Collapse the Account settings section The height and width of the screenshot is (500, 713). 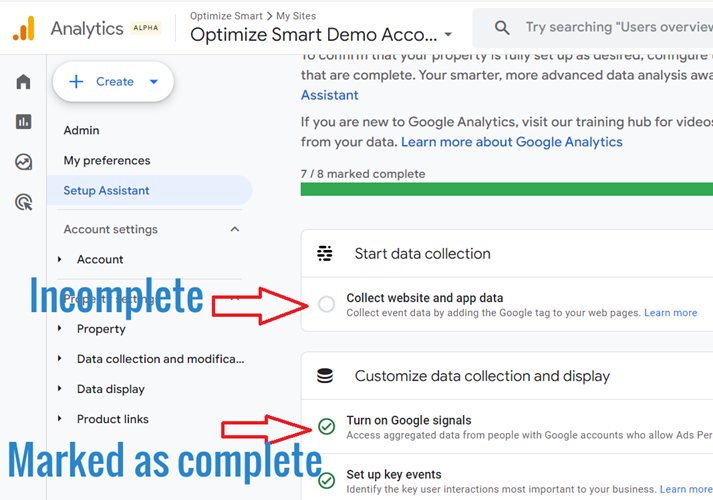(x=235, y=229)
